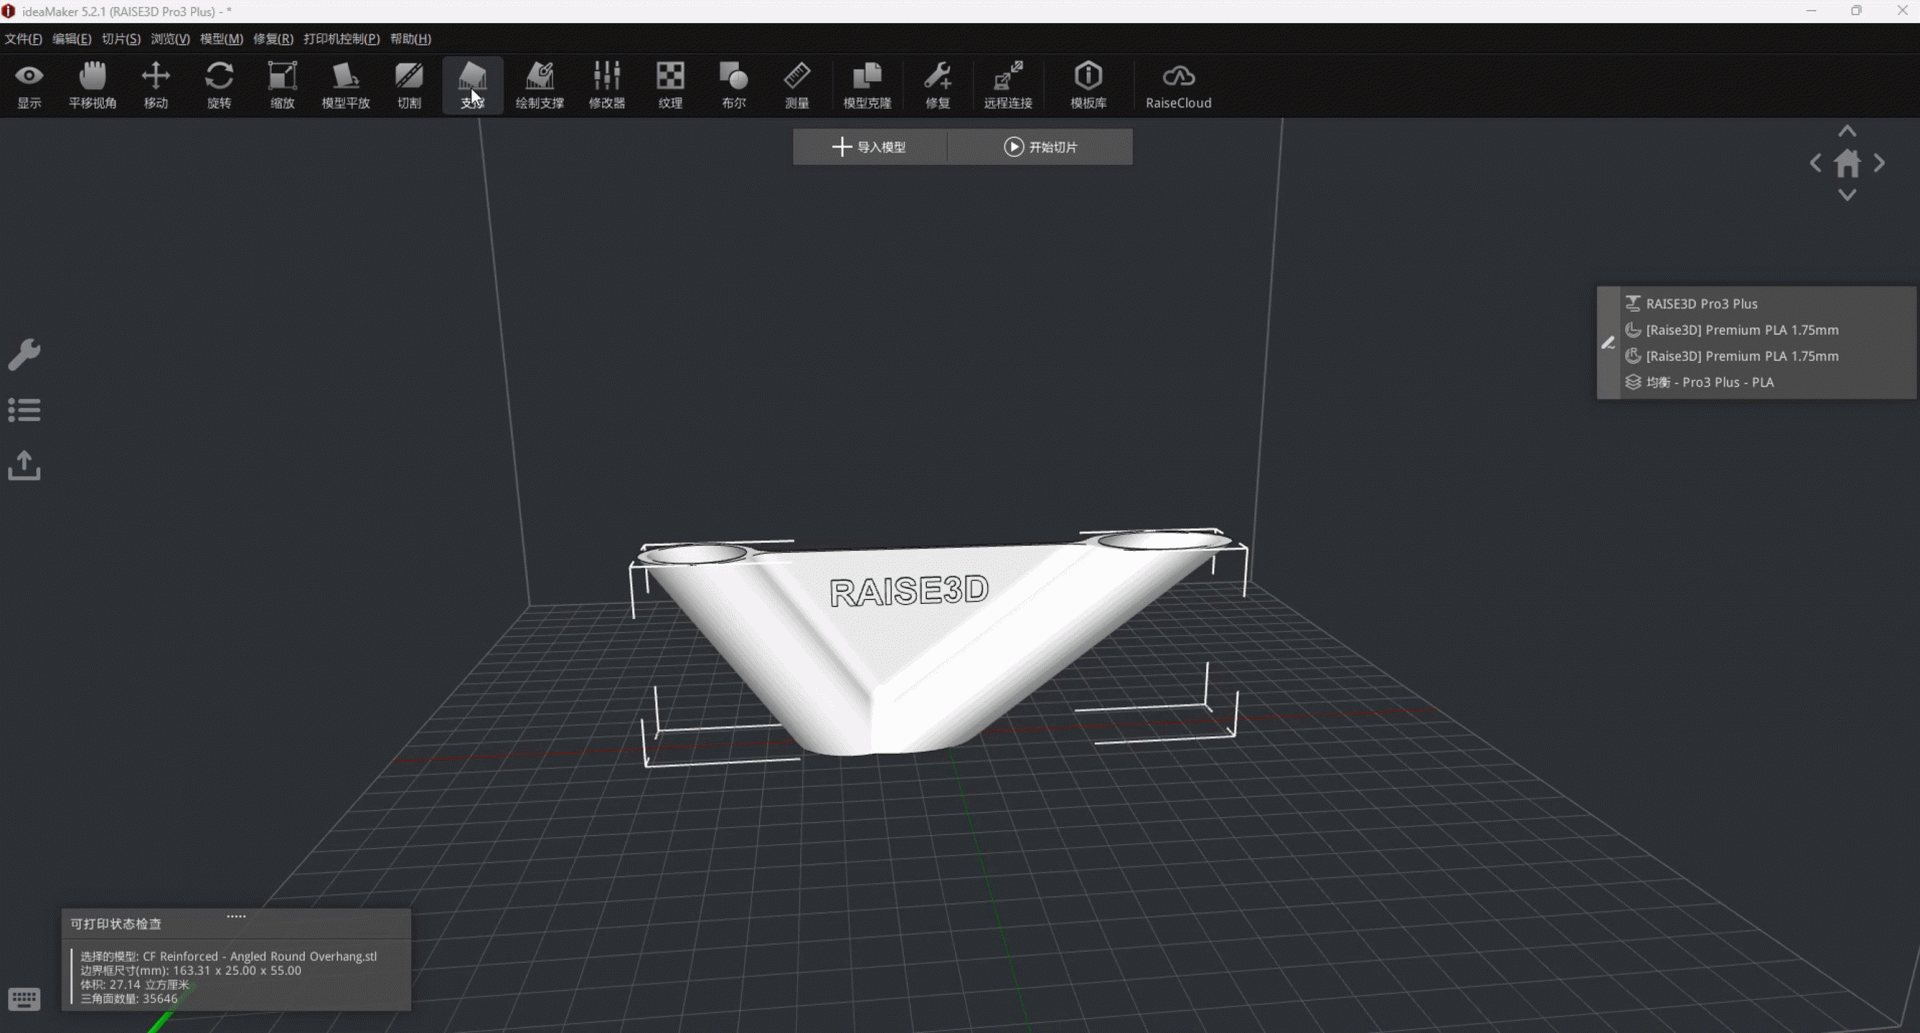Click the model name CF Reinforced text line
This screenshot has height=1033, width=1920.
click(x=228, y=956)
